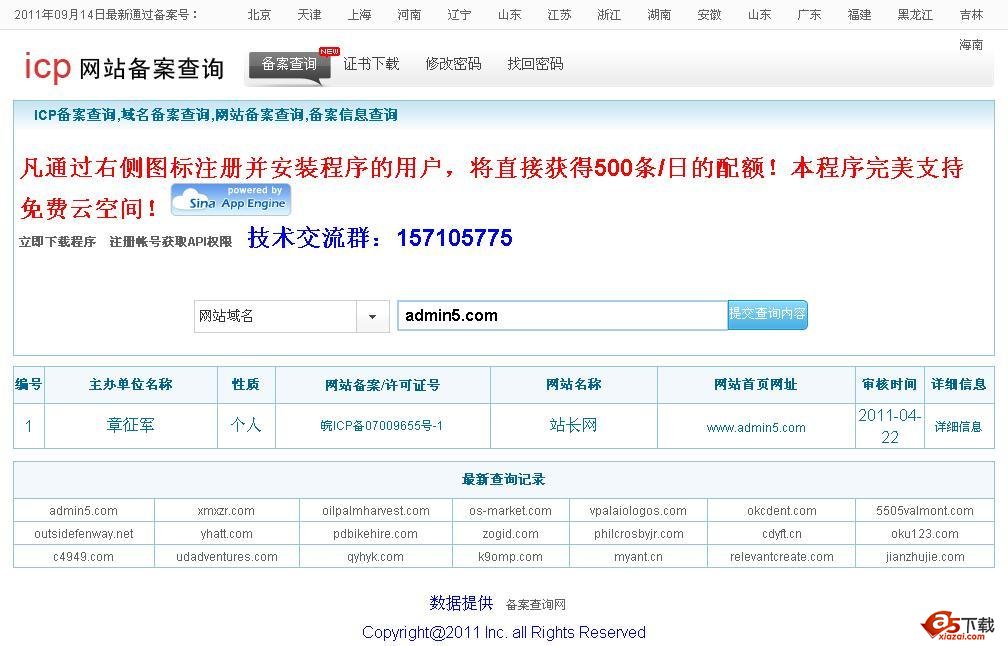Click the Sina App Engine badge
The width and height of the screenshot is (1008, 646).
point(231,199)
